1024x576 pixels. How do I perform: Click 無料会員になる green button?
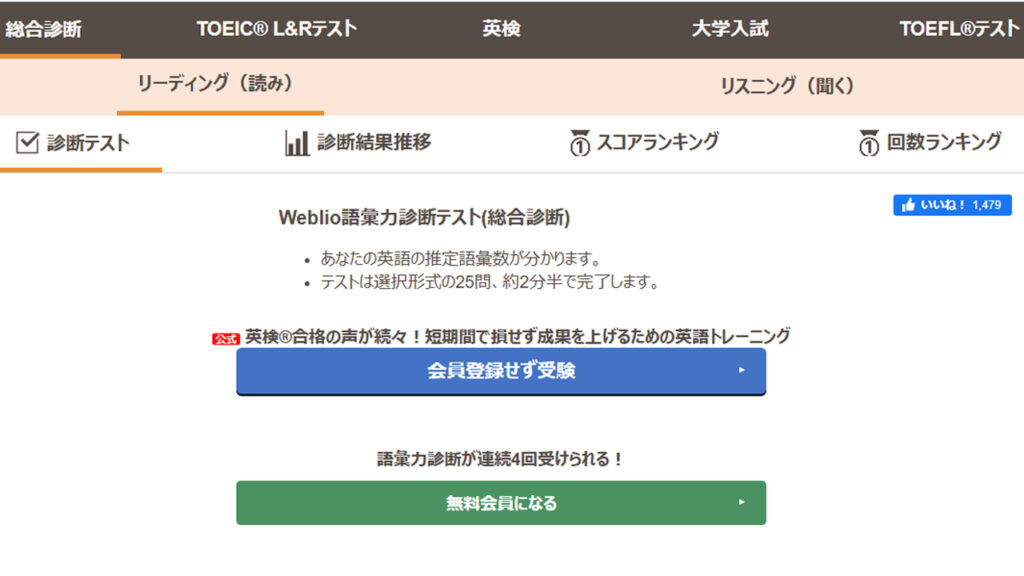(501, 503)
